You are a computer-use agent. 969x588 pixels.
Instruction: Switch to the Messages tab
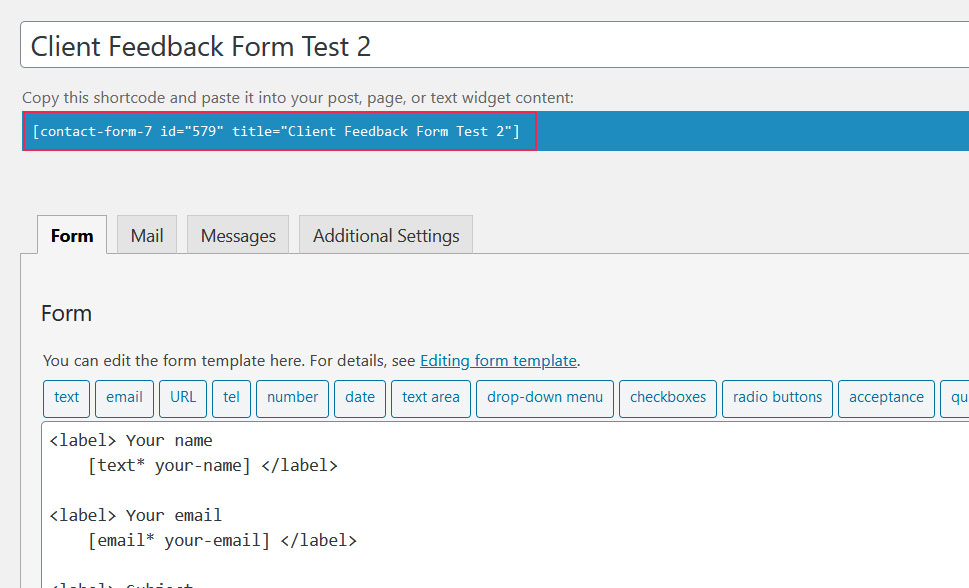click(x=237, y=234)
